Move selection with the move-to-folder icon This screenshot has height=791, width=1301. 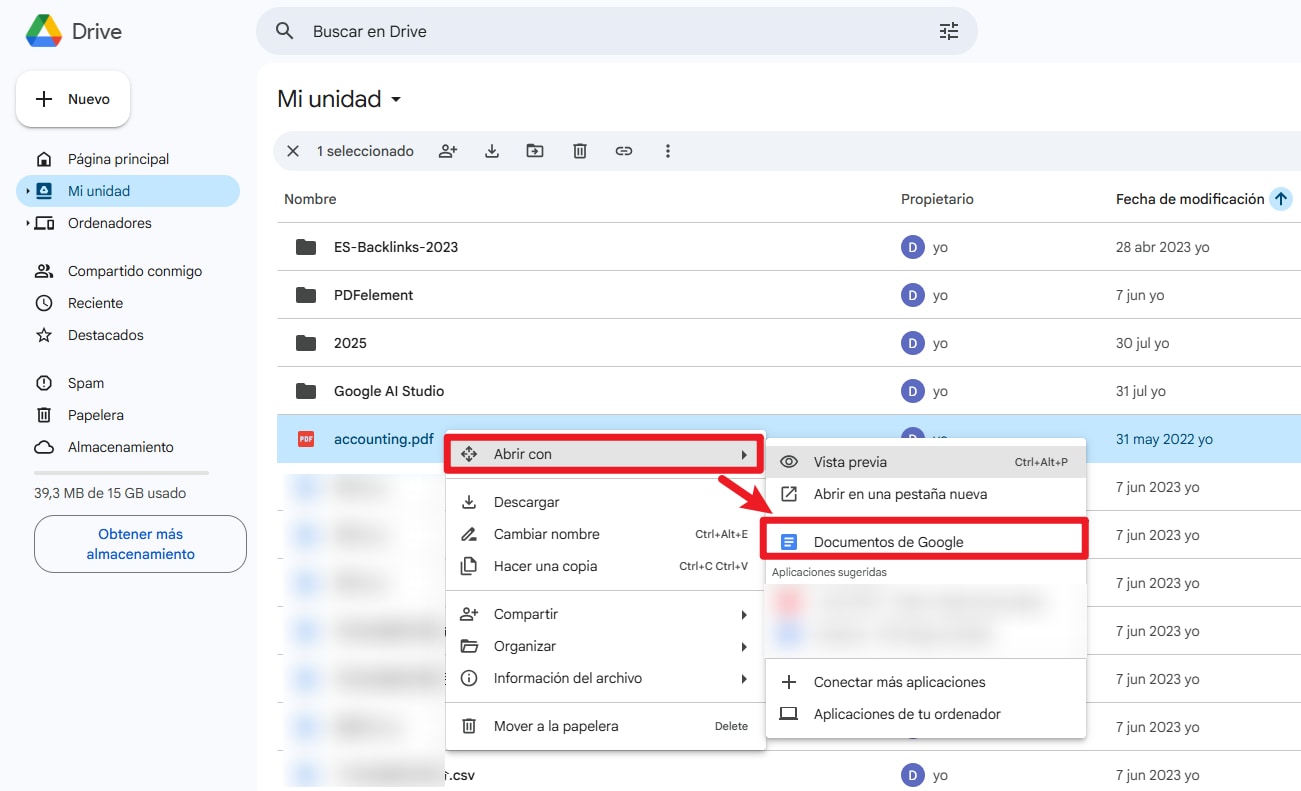(534, 150)
